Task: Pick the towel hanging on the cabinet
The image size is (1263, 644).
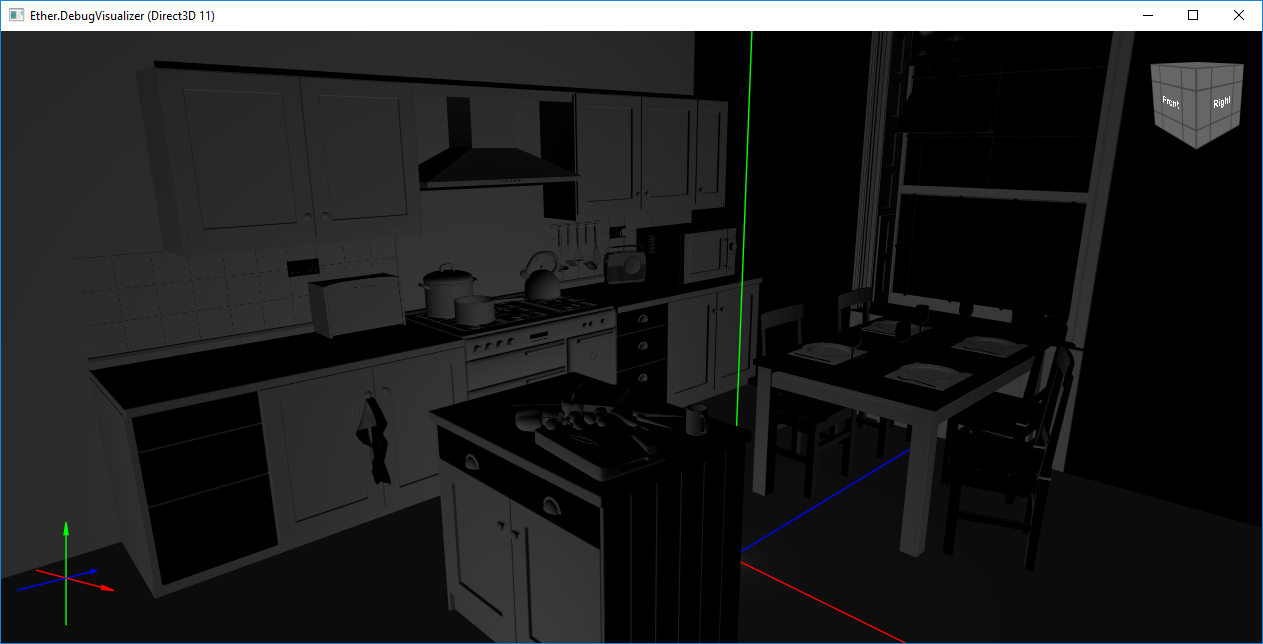Action: pos(374,438)
